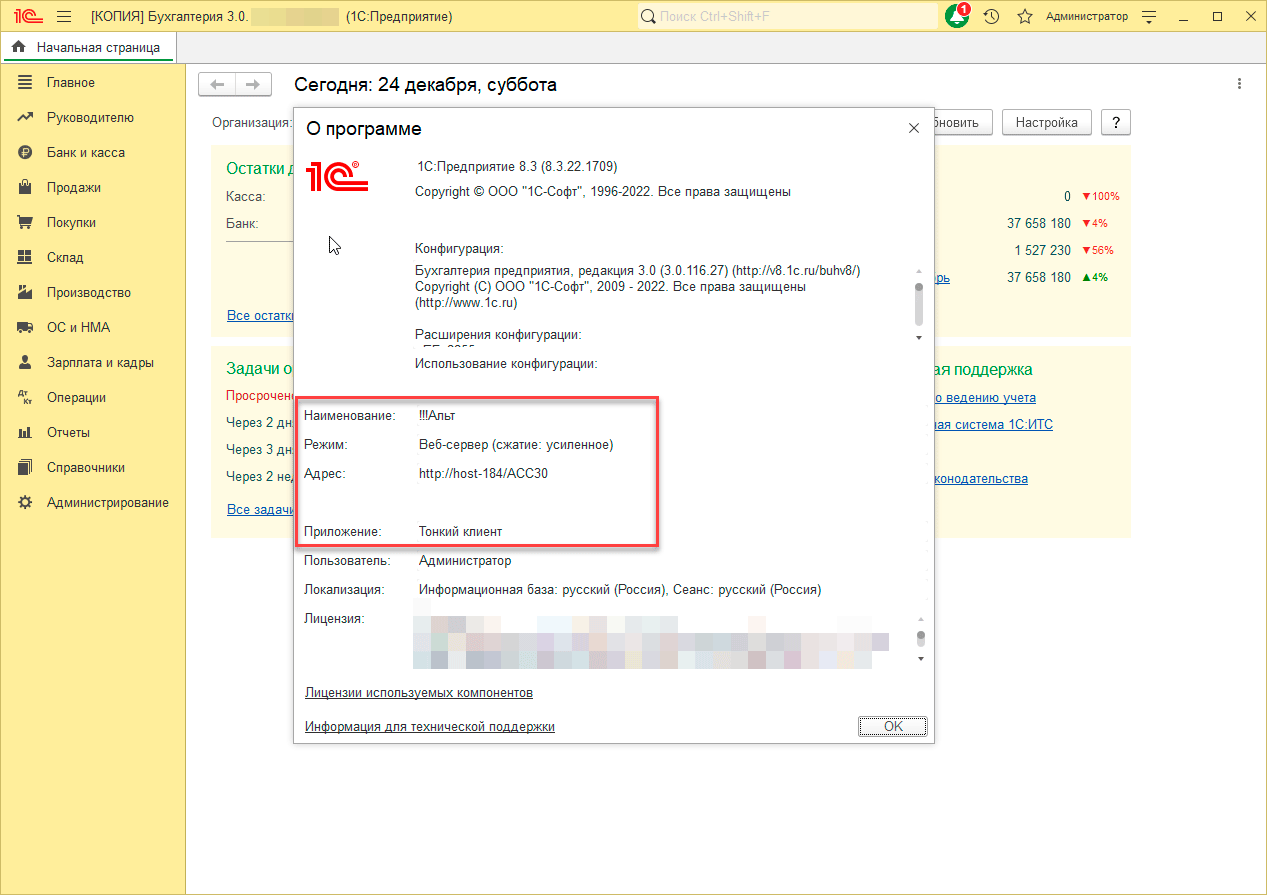The image size is (1267, 895).
Task: Click the 1C logo in dialog
Action: click(338, 176)
